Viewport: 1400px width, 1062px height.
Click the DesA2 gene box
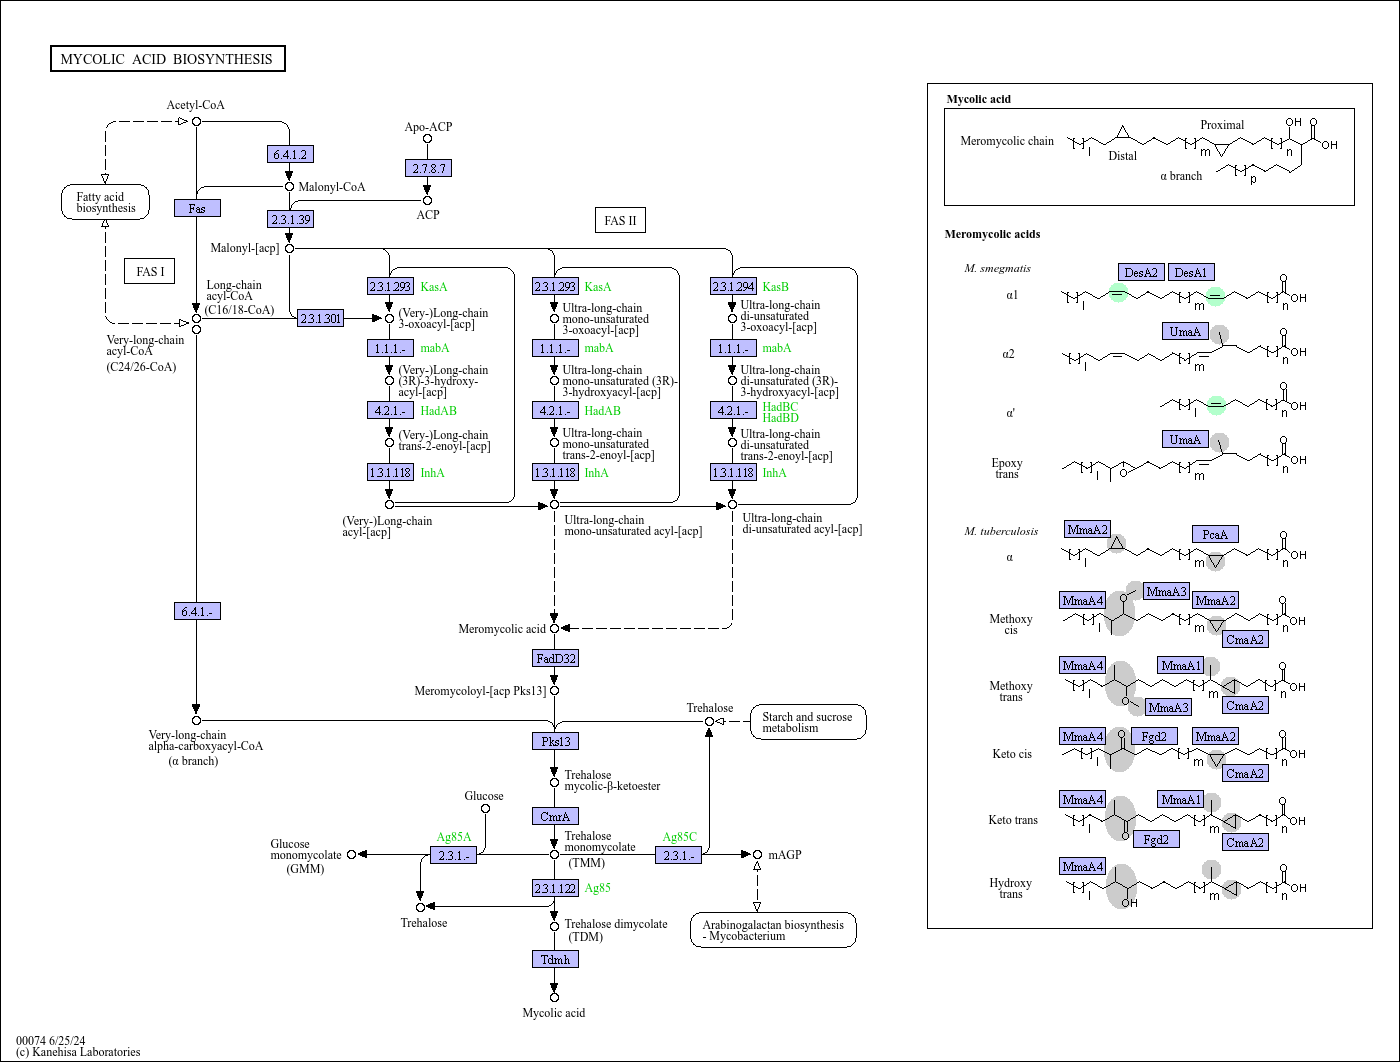(x=1141, y=271)
